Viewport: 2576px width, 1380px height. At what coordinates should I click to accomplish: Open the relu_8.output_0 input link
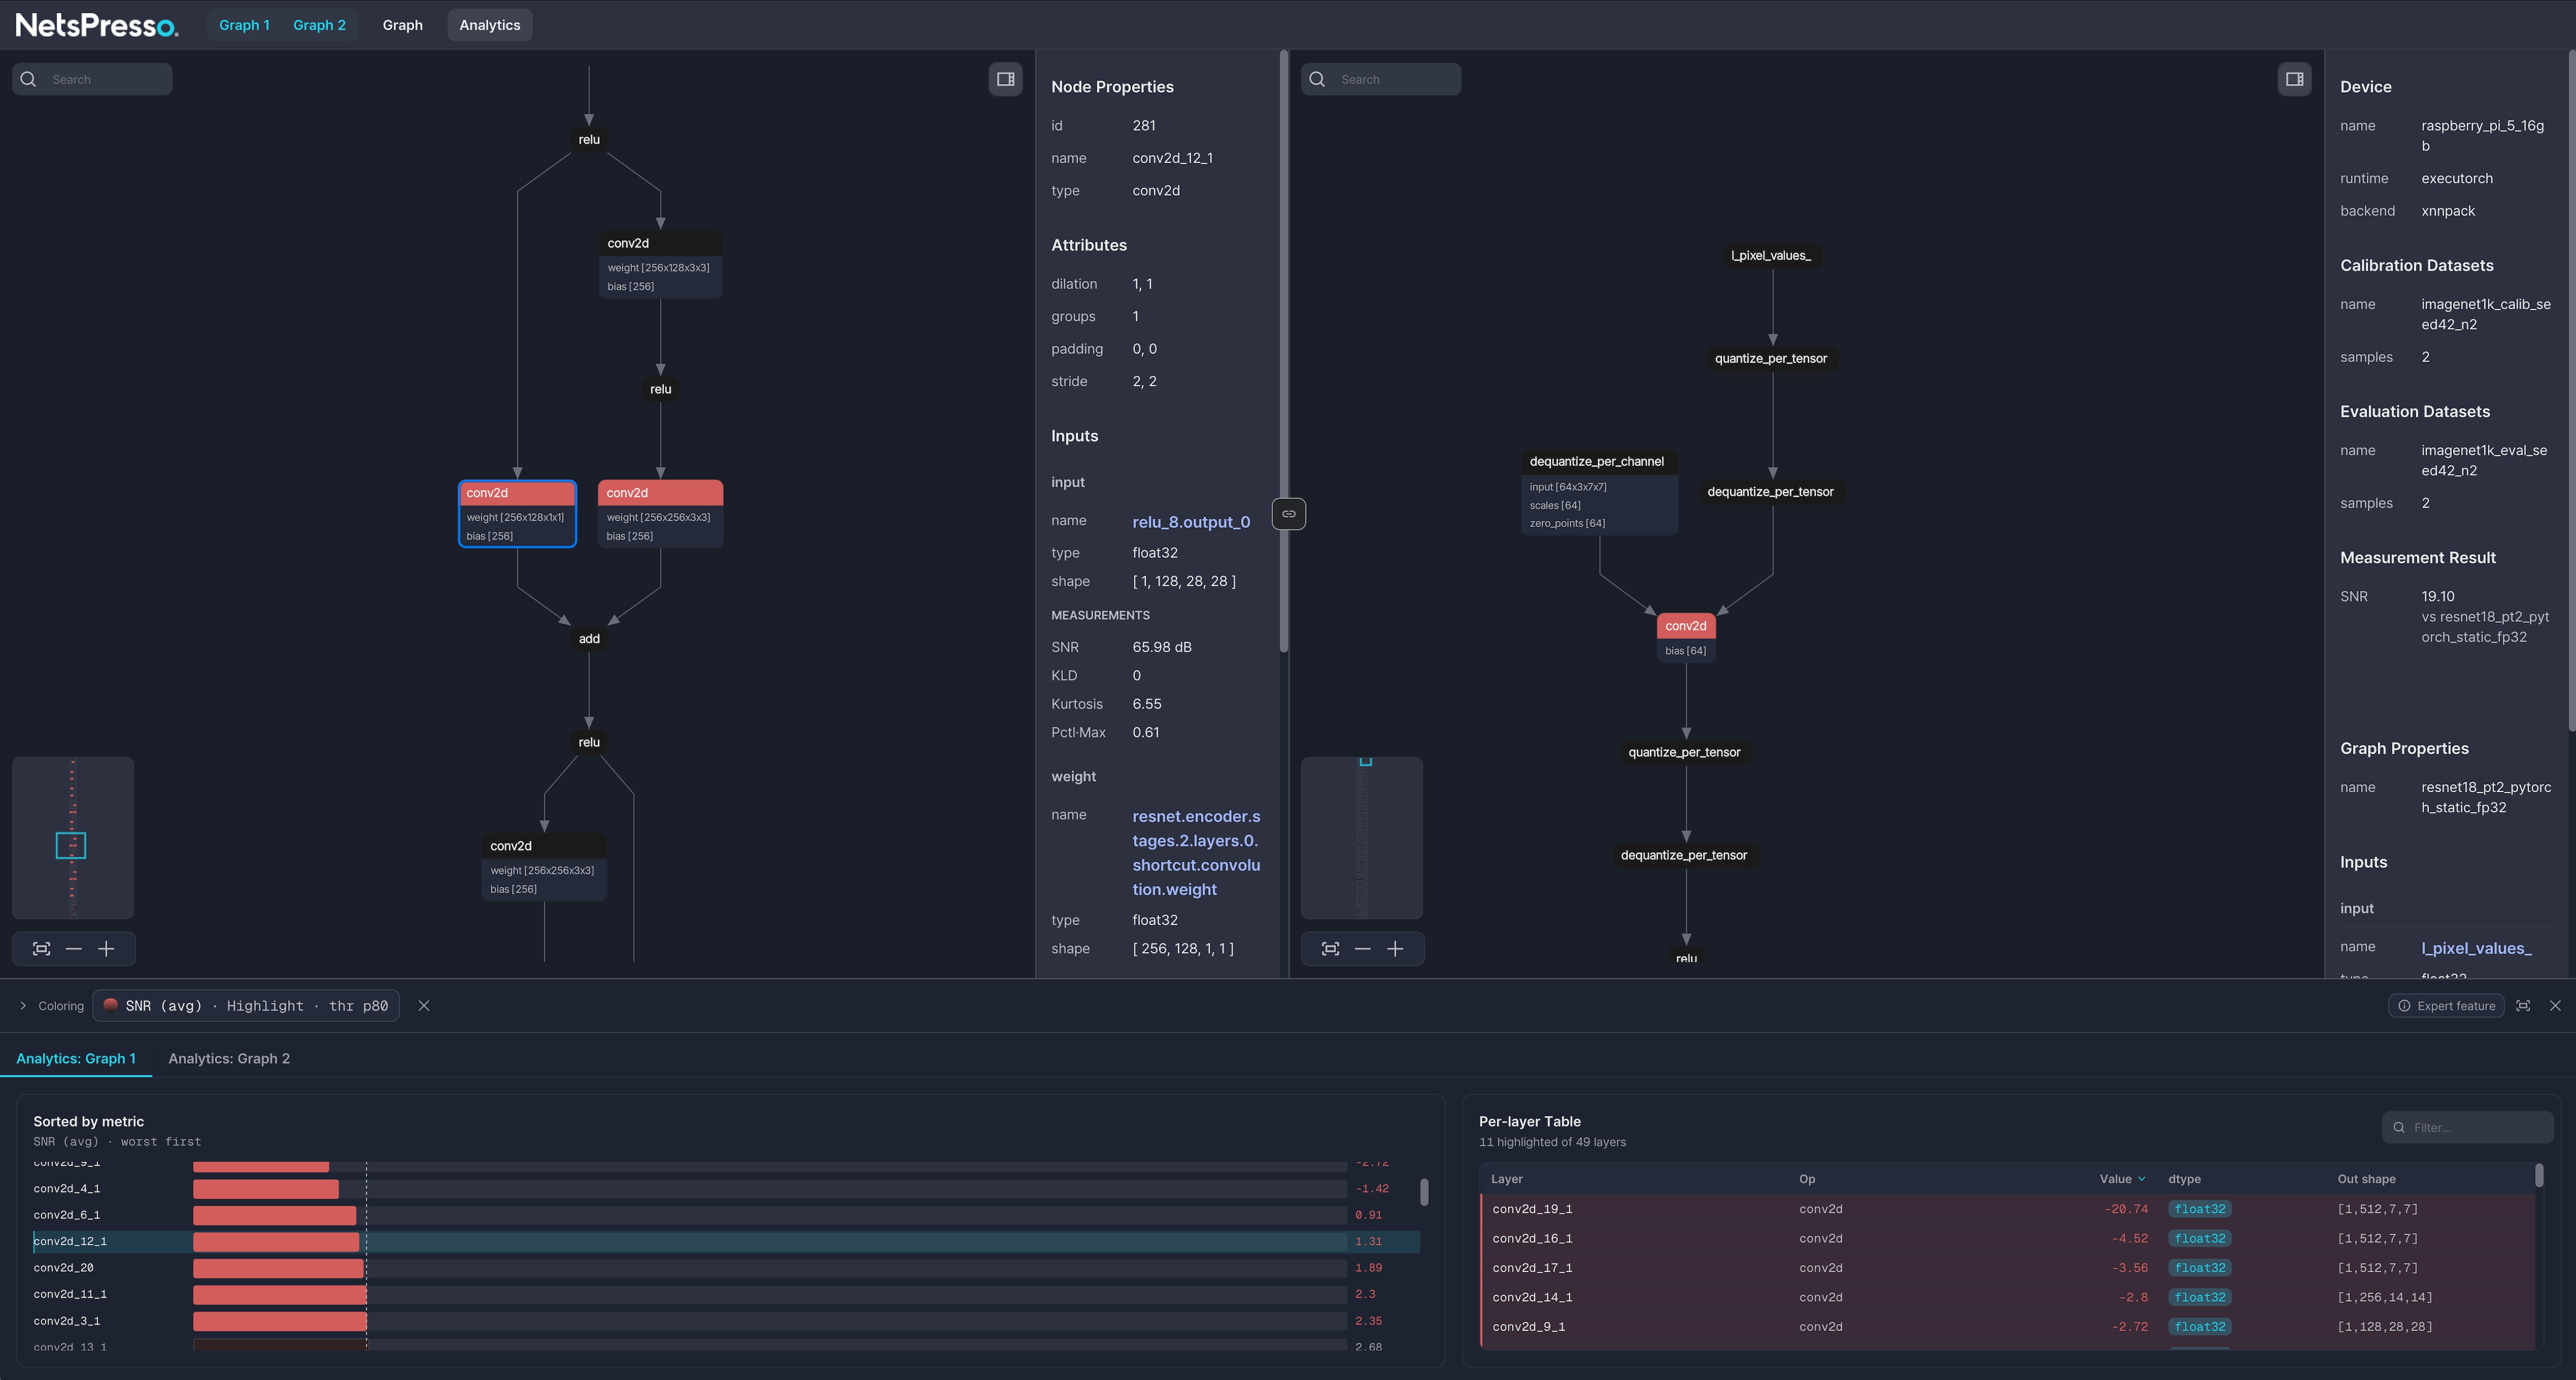click(x=1191, y=522)
